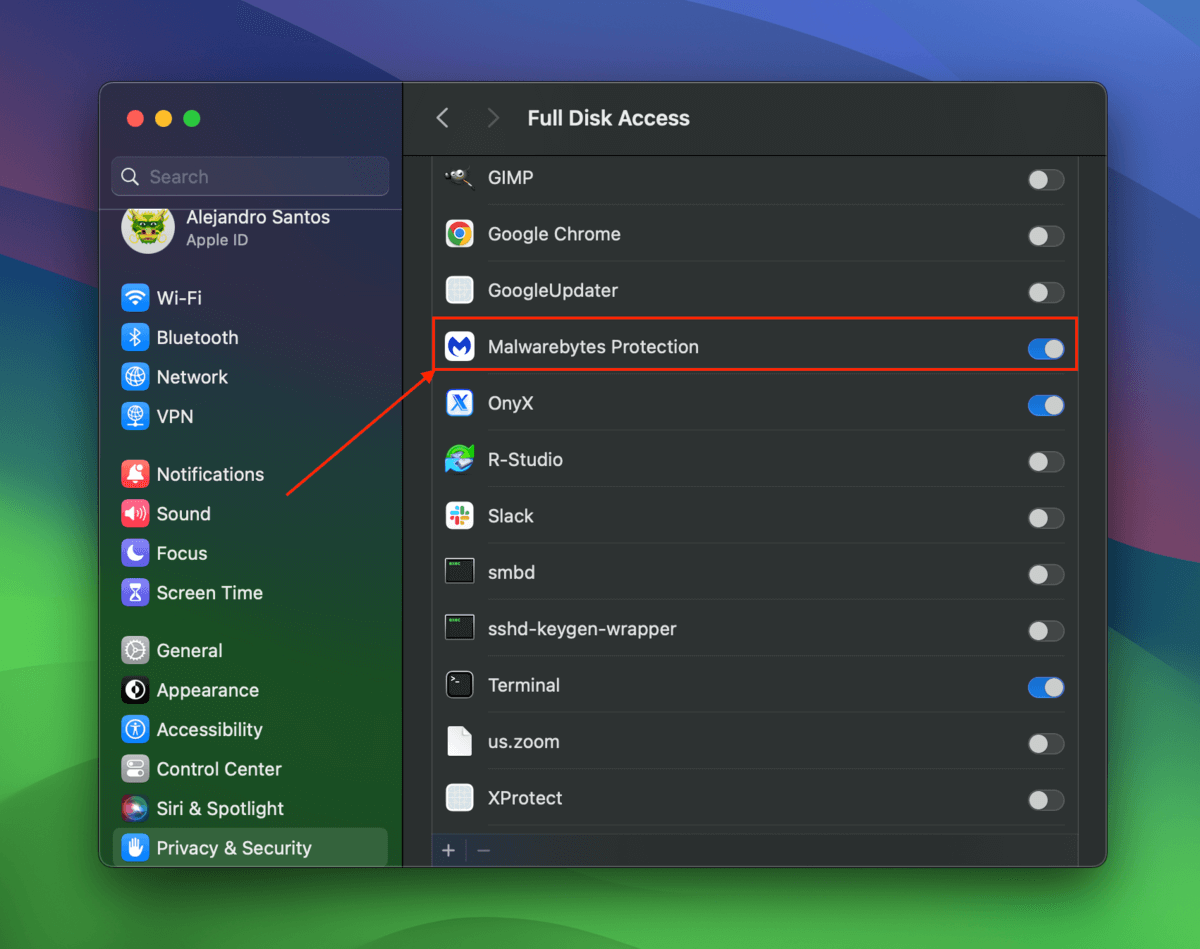Click the Bluetooth sidebar icon
The height and width of the screenshot is (949, 1200).
coord(135,337)
